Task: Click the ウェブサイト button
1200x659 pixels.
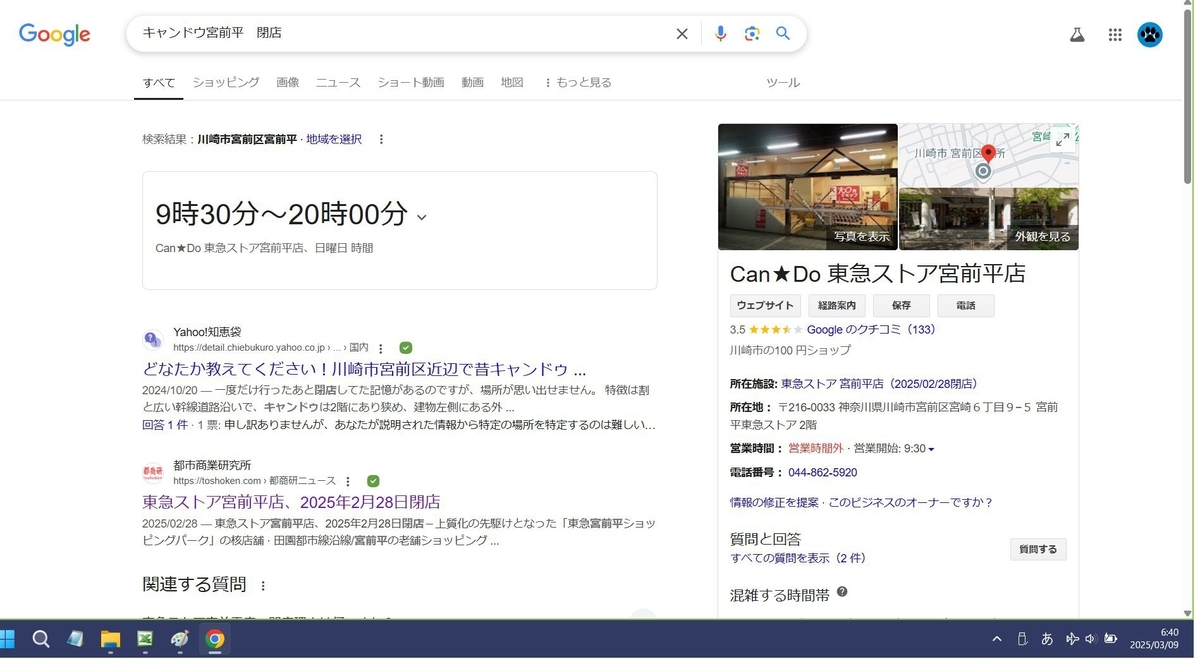Action: point(765,306)
